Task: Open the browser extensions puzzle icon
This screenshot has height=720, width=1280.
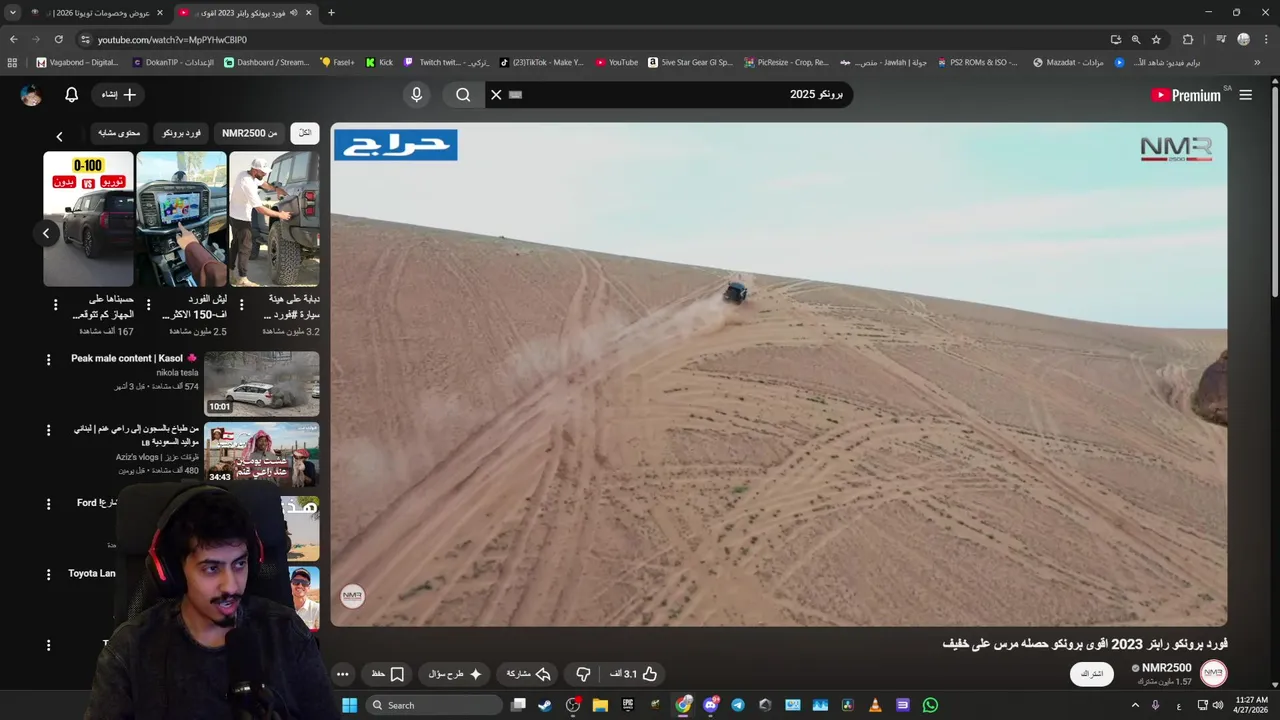Action: (1188, 39)
